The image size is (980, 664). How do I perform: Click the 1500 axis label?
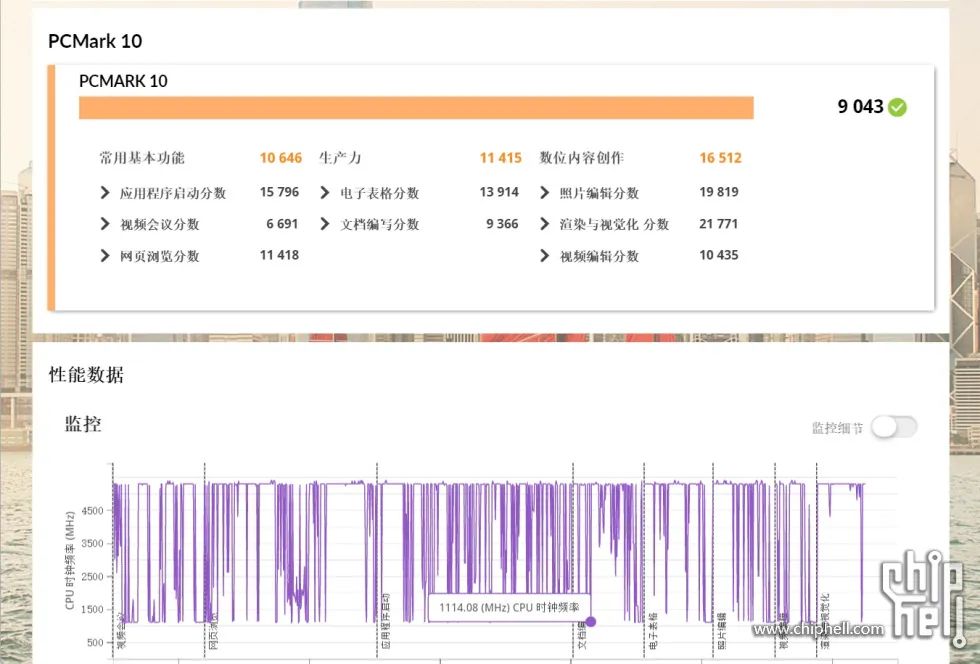92,609
